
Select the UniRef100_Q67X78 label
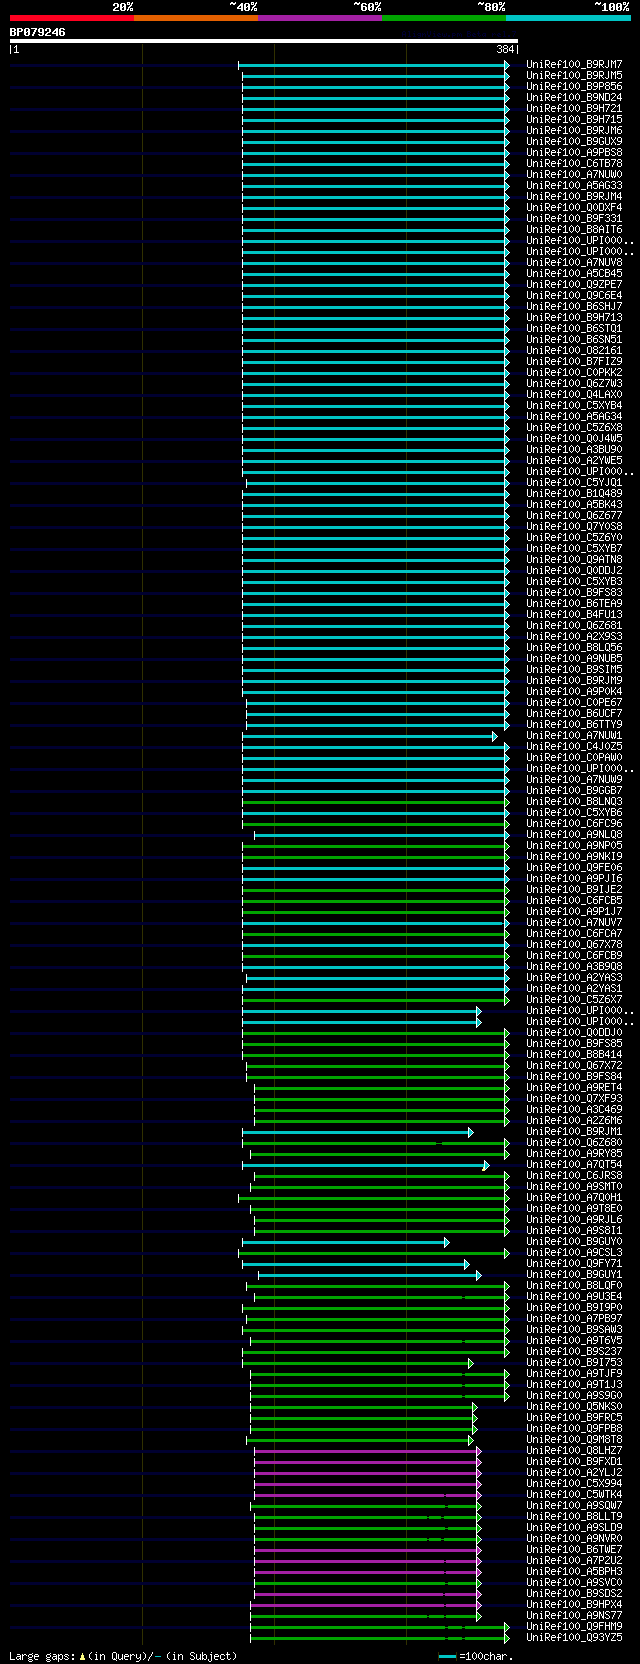click(x=574, y=945)
